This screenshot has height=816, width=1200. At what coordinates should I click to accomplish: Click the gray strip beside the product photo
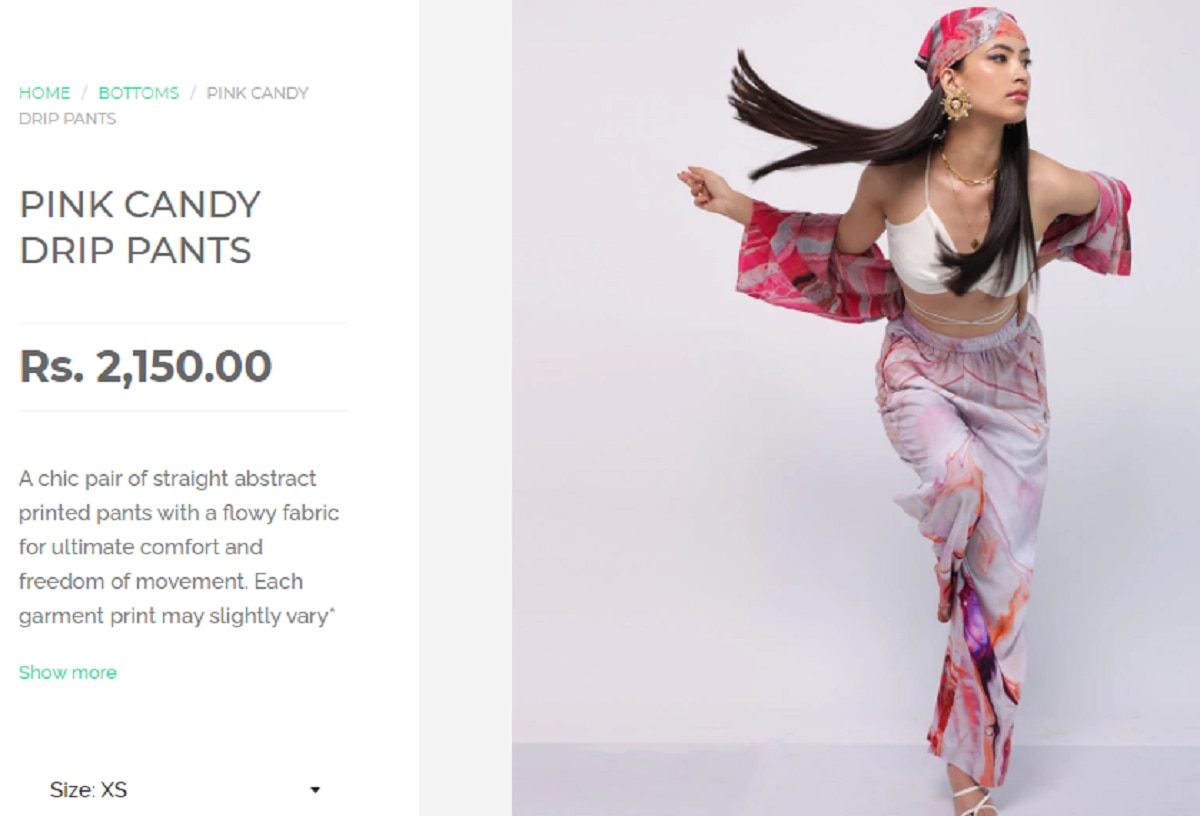466,408
